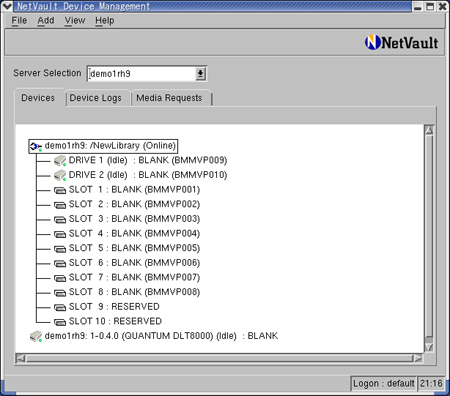This screenshot has width=450, height=396.
Task: Click the QUANTUM DLT8000 drive icon
Action: (x=36, y=336)
